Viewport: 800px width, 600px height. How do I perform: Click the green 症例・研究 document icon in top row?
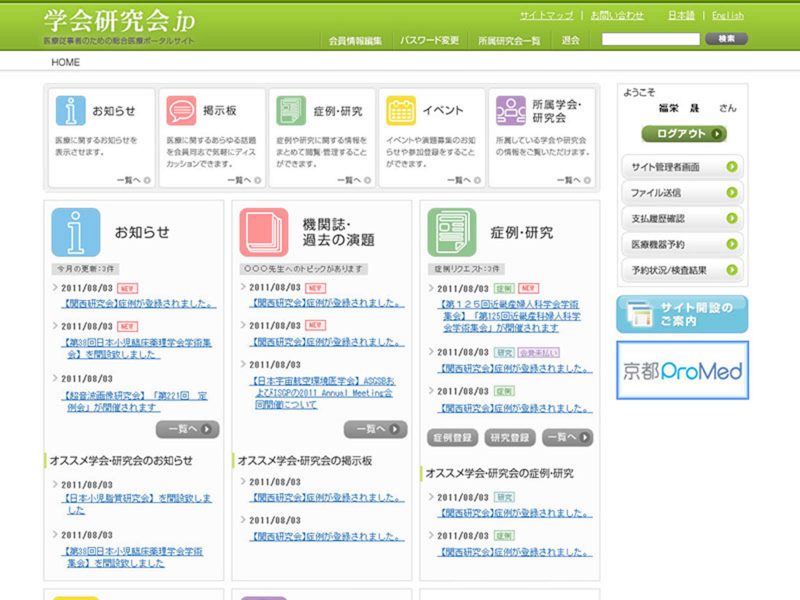291,110
